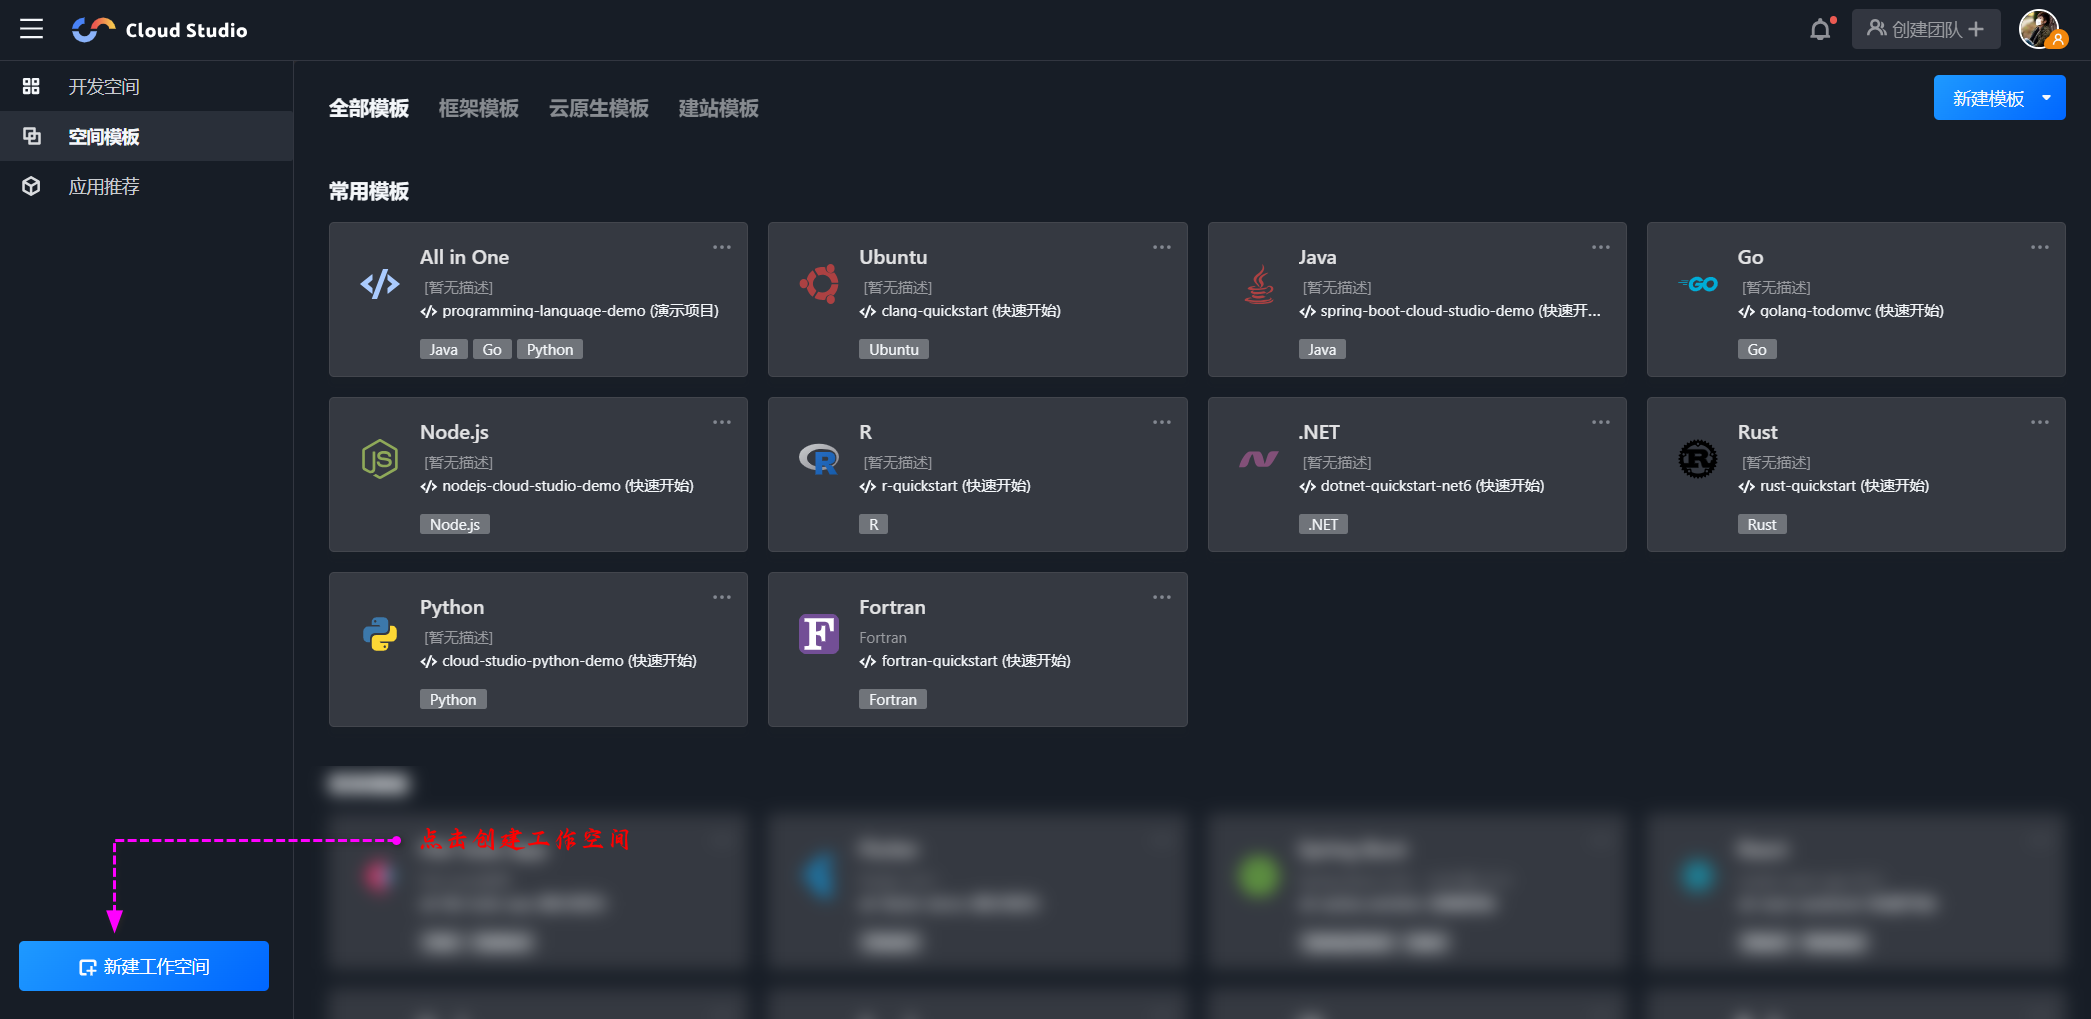Open r-quickstart repo link
This screenshot has height=1019, width=2091.
click(x=945, y=486)
